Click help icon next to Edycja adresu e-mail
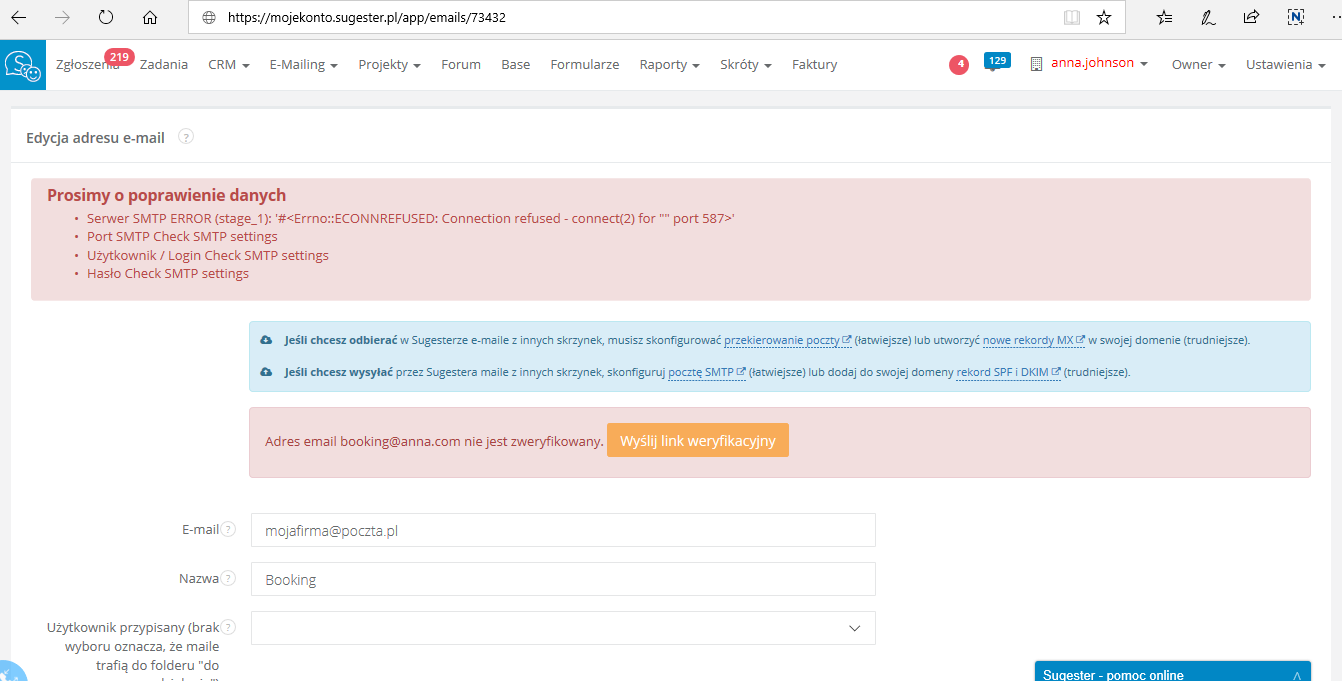The height and width of the screenshot is (681, 1342). pos(186,137)
